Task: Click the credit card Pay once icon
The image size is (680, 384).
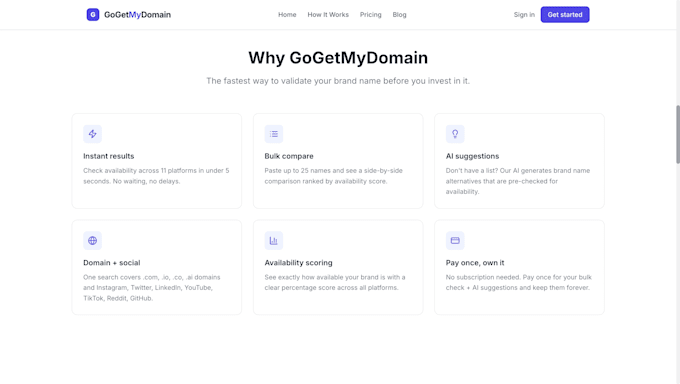Action: 455,241
